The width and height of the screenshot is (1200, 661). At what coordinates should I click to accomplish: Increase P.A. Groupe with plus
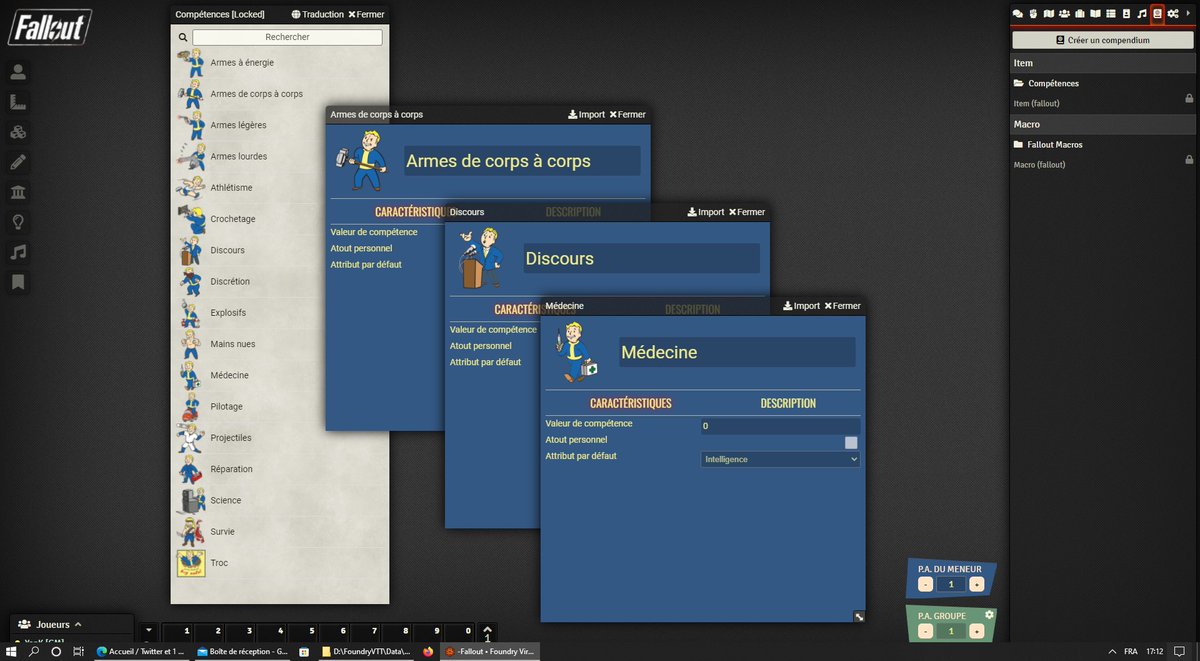point(976,631)
